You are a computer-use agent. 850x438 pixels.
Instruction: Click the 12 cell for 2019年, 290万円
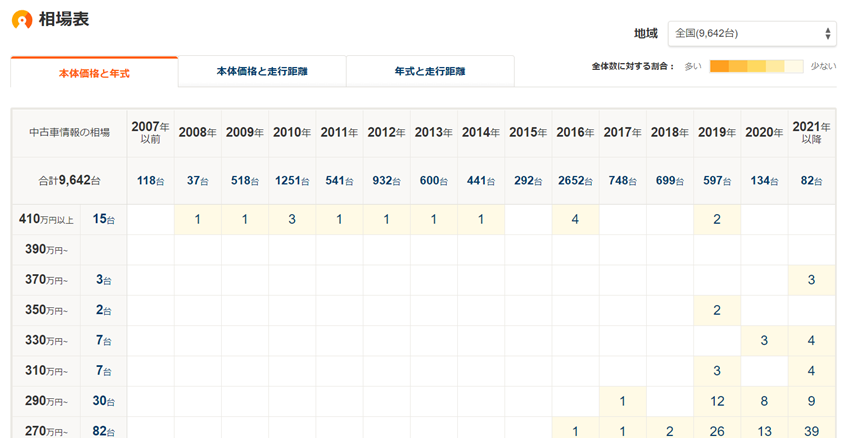[x=717, y=401]
